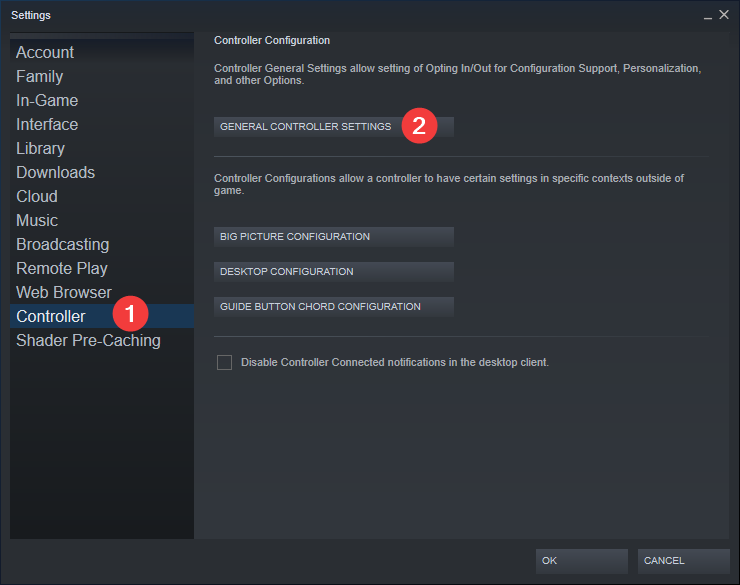Open Interface settings category
Image resolution: width=740 pixels, height=585 pixels.
pos(47,125)
